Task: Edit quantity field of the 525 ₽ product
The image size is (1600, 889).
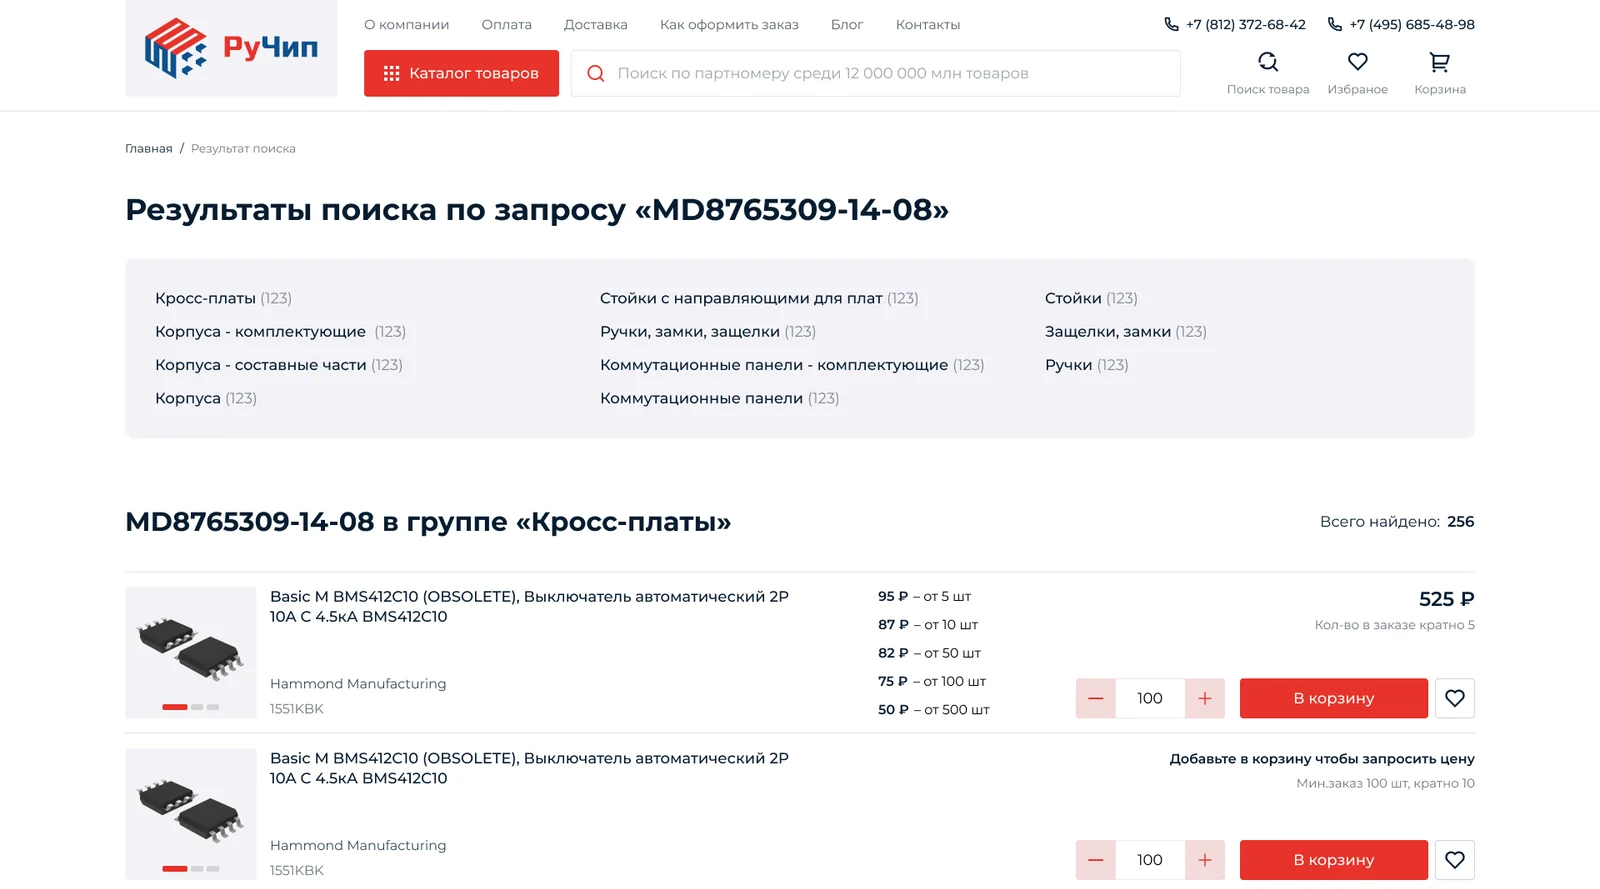Action: point(1150,698)
